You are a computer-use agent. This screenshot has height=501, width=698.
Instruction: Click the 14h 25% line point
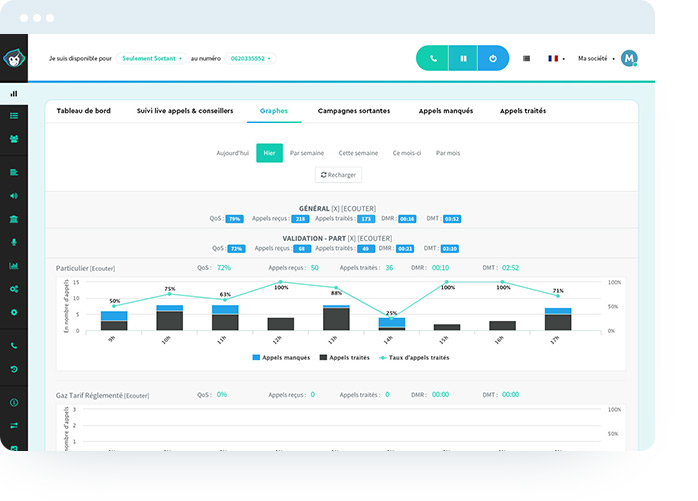pos(392,318)
